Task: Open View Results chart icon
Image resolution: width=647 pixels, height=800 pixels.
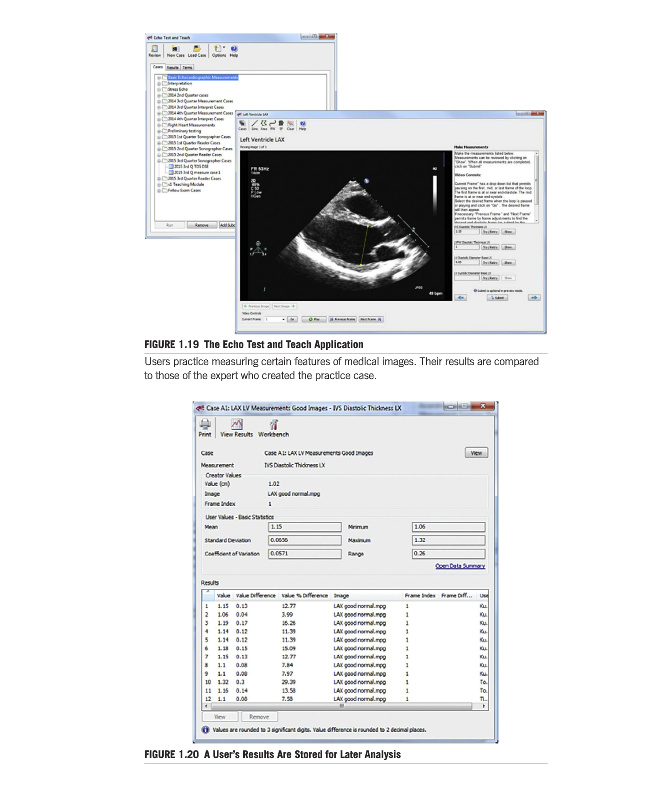Action: (x=236, y=426)
